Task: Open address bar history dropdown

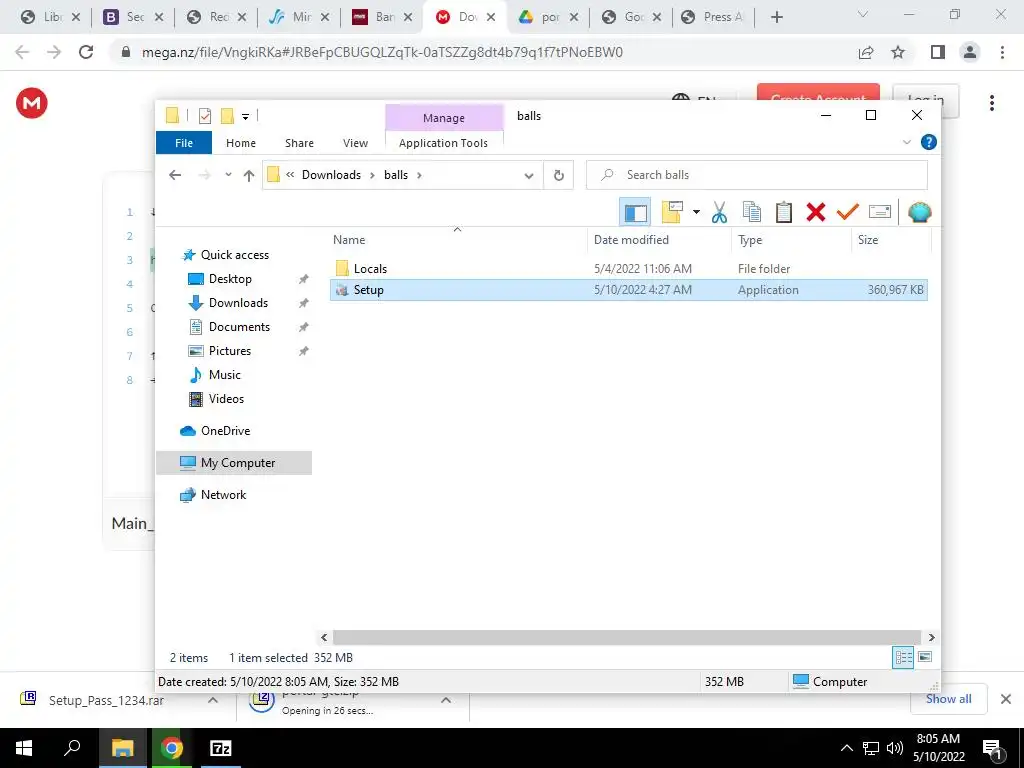Action: coord(528,176)
